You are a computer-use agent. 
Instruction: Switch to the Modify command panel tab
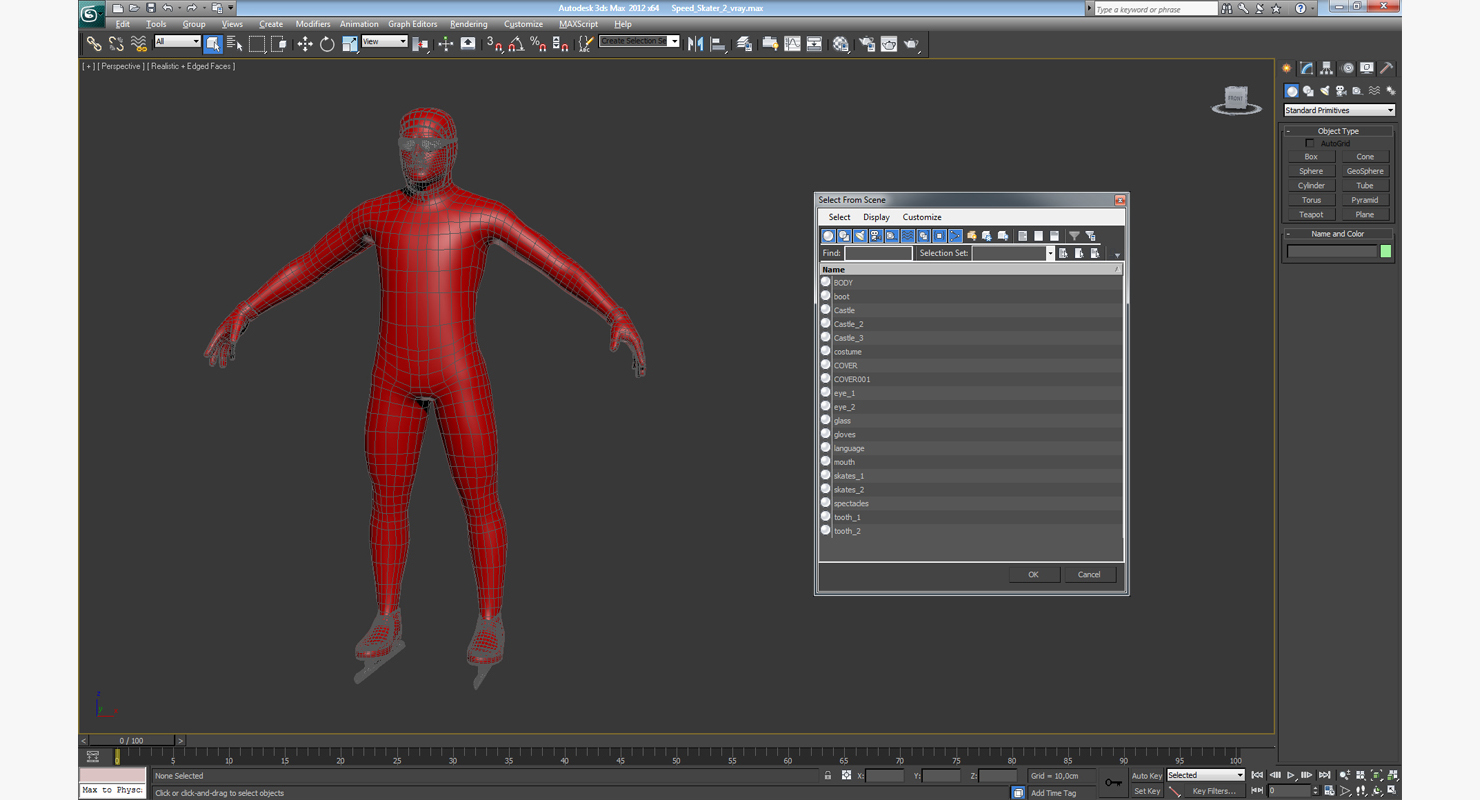1306,69
